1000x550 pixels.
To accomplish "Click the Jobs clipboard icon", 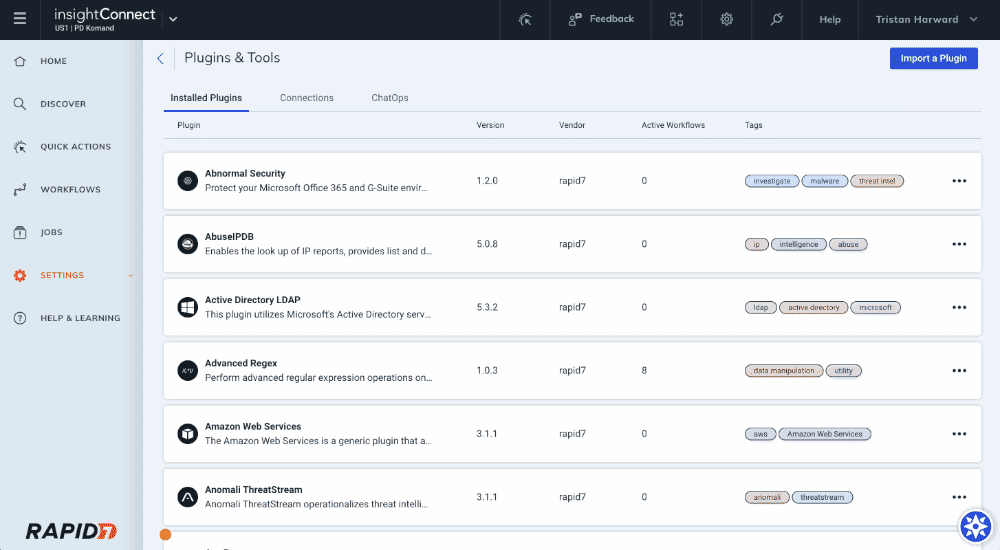I will (20, 232).
